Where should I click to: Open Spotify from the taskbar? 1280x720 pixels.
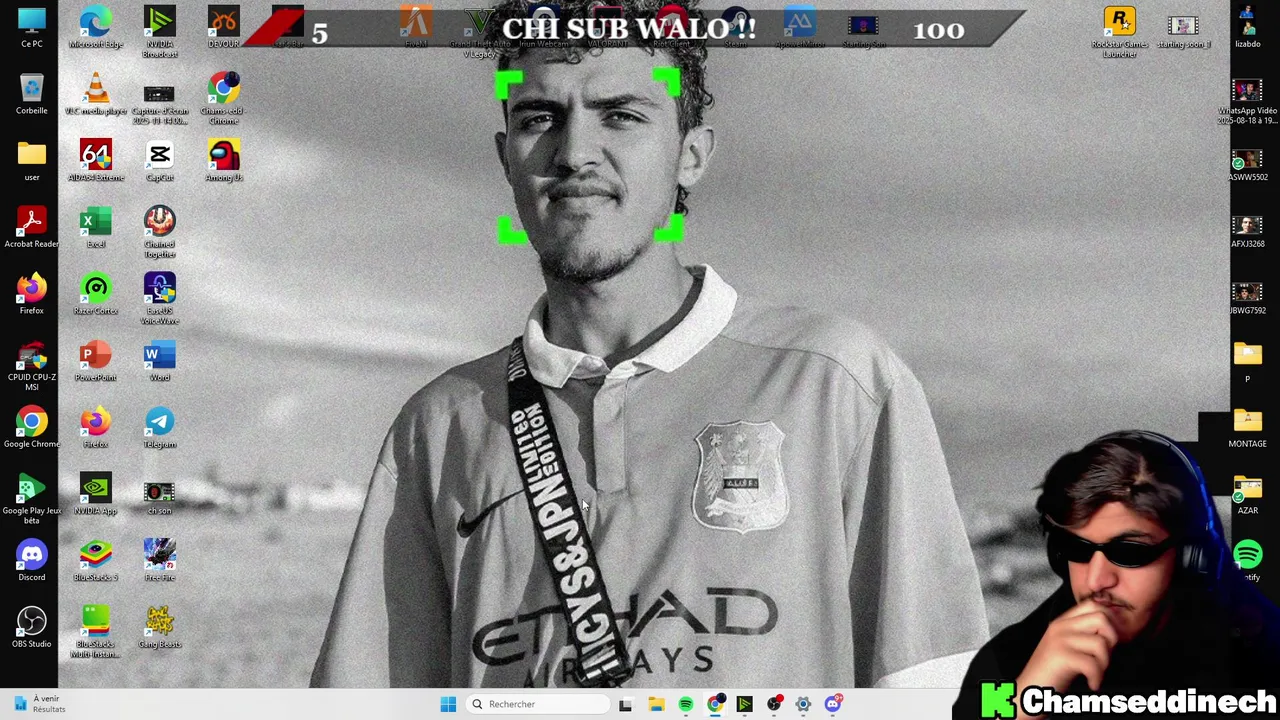[685, 704]
